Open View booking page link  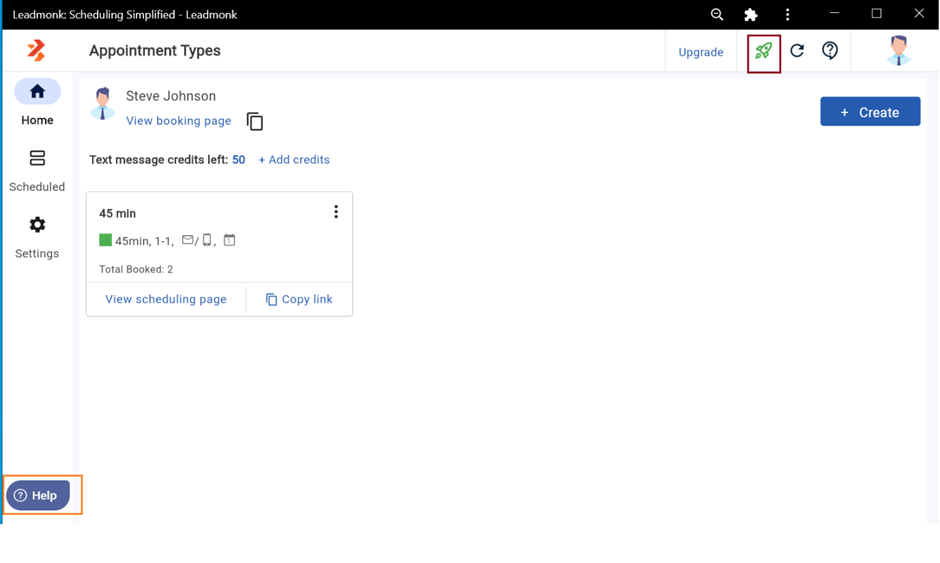179,121
